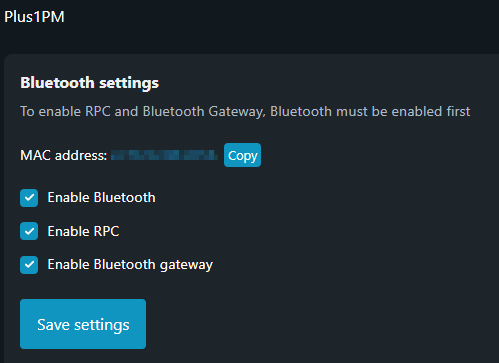Click the checkmark icon beside Enable Bluetooth
This screenshot has height=363, width=499.
point(29,198)
